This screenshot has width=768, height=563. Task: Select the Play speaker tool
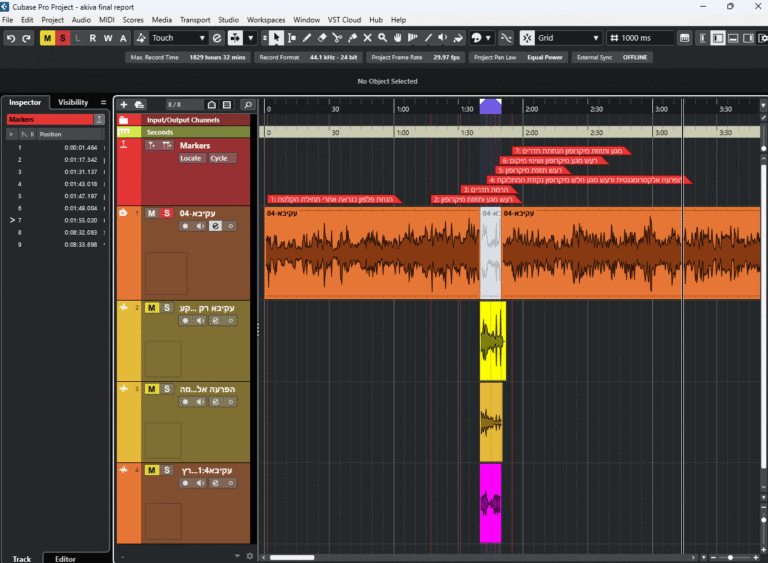443,38
